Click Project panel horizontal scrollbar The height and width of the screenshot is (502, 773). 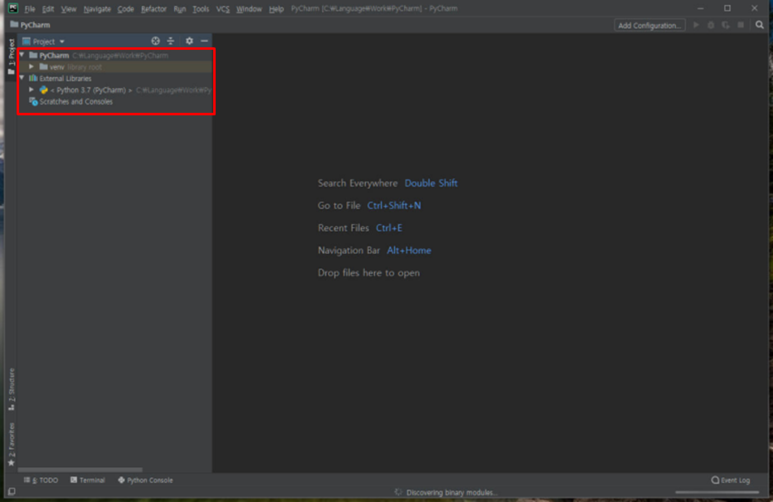80,469
